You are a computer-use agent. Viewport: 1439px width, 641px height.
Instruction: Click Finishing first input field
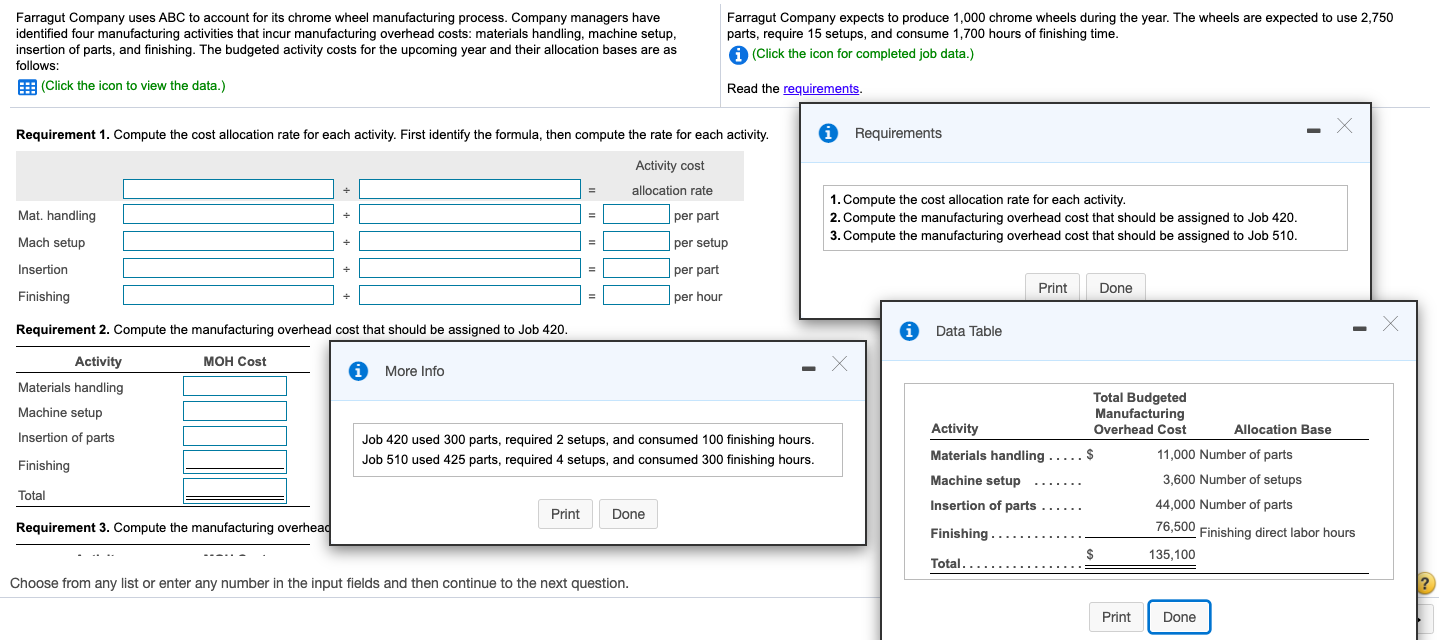(228, 295)
